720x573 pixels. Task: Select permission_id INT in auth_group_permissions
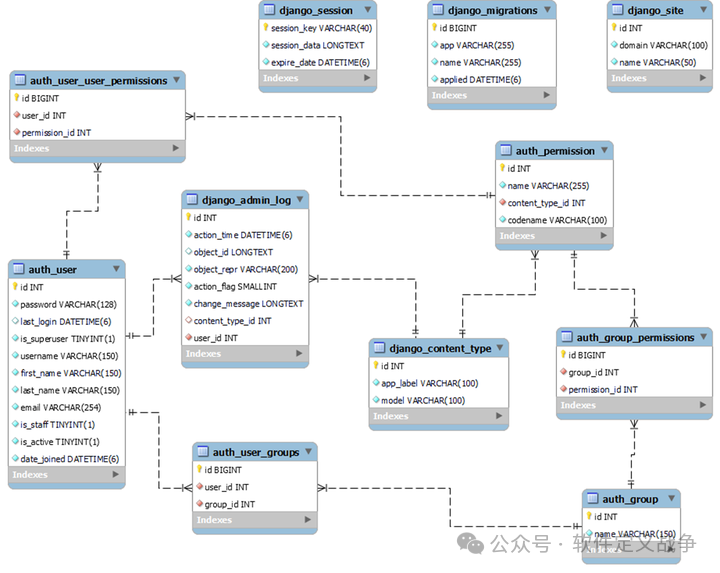pos(634,389)
